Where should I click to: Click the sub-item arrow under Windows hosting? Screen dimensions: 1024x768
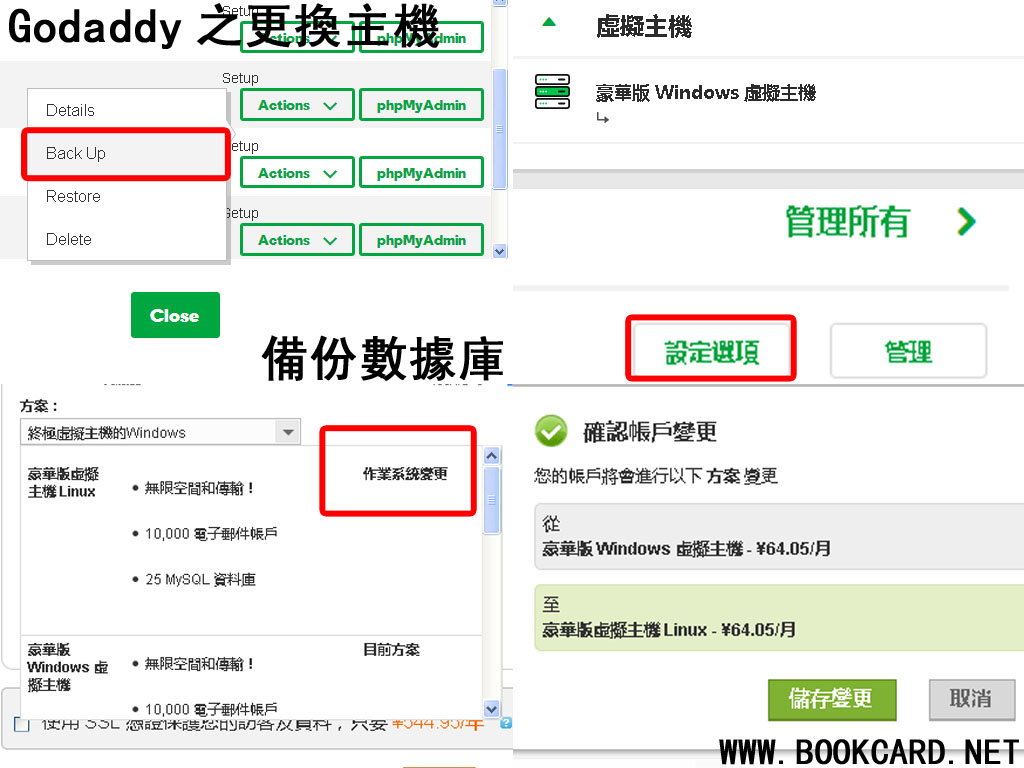[x=602, y=118]
